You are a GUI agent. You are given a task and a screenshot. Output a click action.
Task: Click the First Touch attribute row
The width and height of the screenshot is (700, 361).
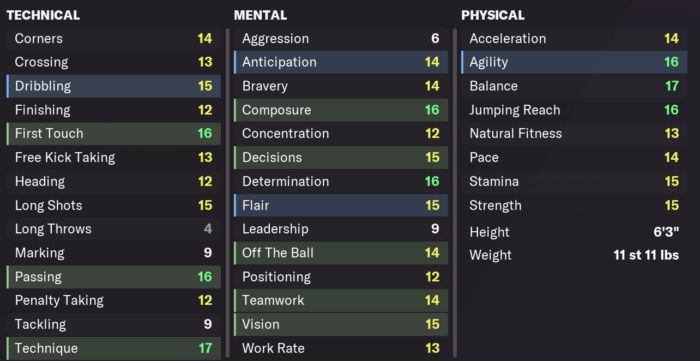[113, 134]
